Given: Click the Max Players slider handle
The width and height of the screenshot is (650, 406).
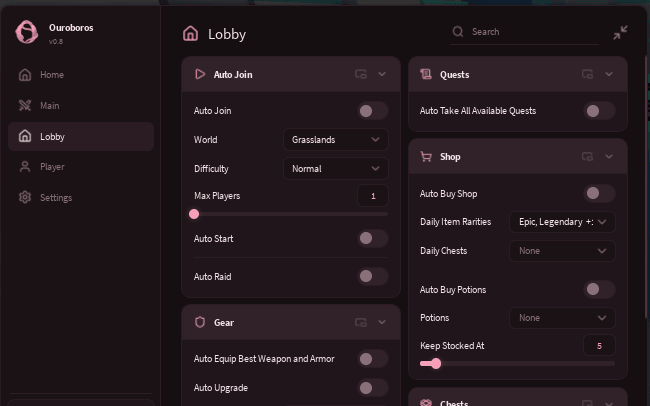Looking at the screenshot, I should (194, 214).
